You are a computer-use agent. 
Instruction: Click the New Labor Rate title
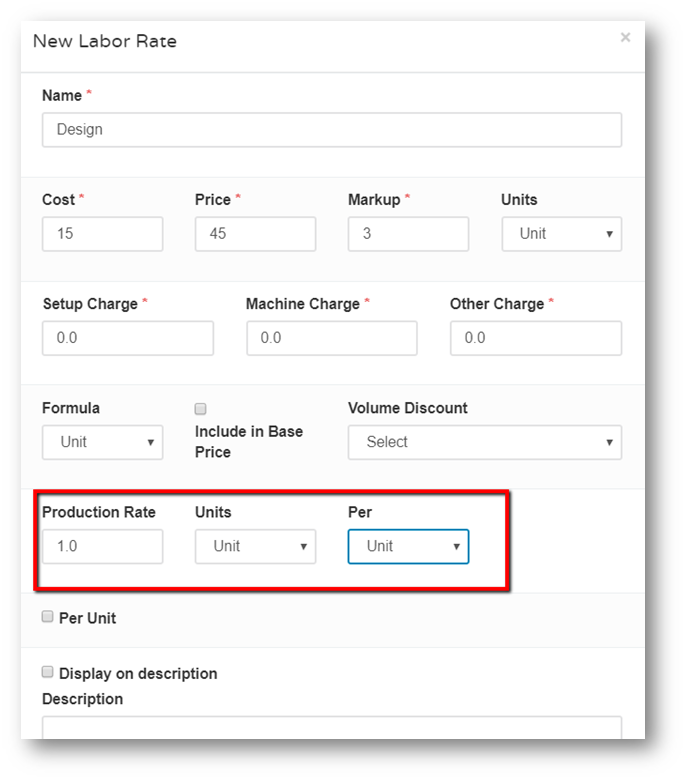(x=105, y=41)
